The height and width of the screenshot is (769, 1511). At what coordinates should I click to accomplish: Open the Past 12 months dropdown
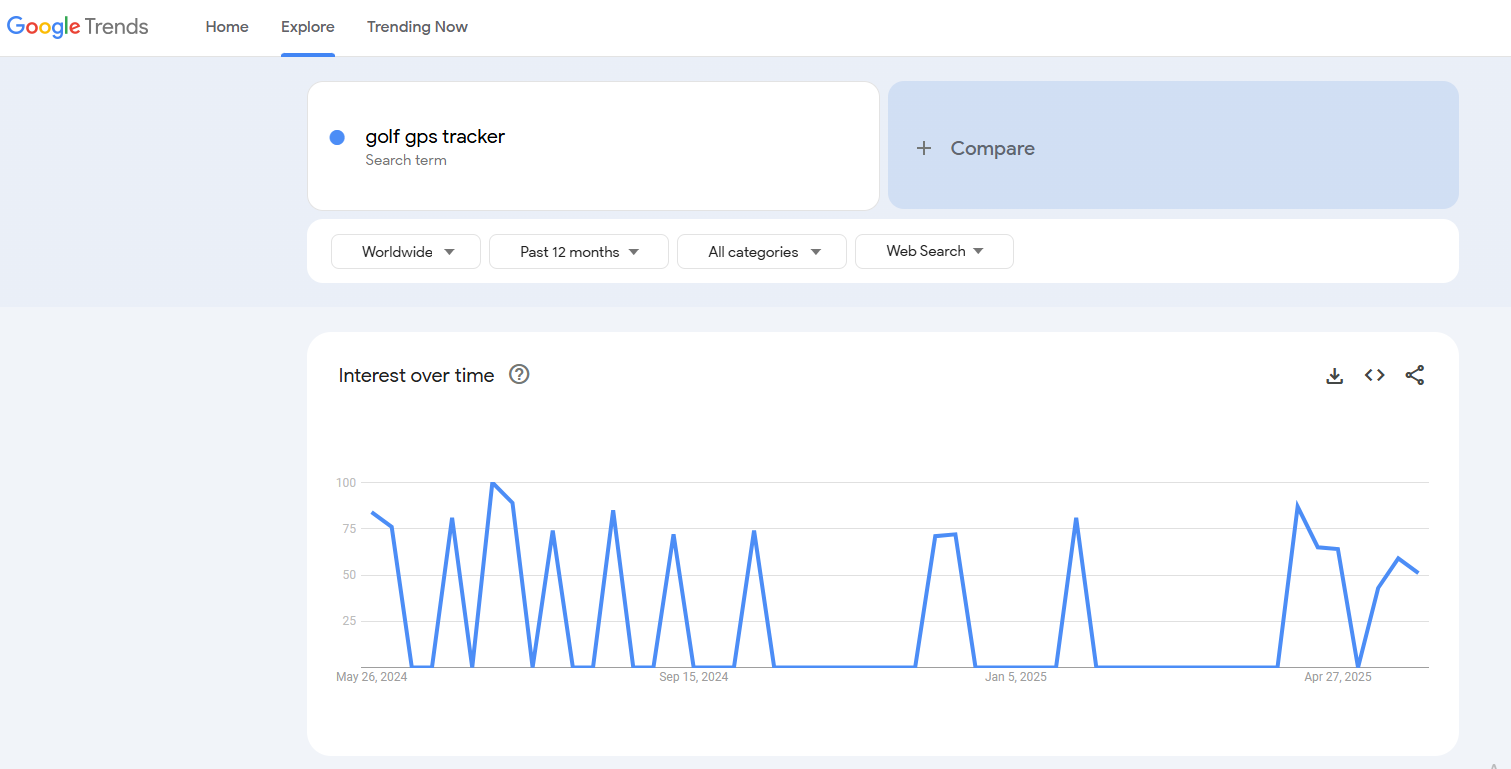579,252
